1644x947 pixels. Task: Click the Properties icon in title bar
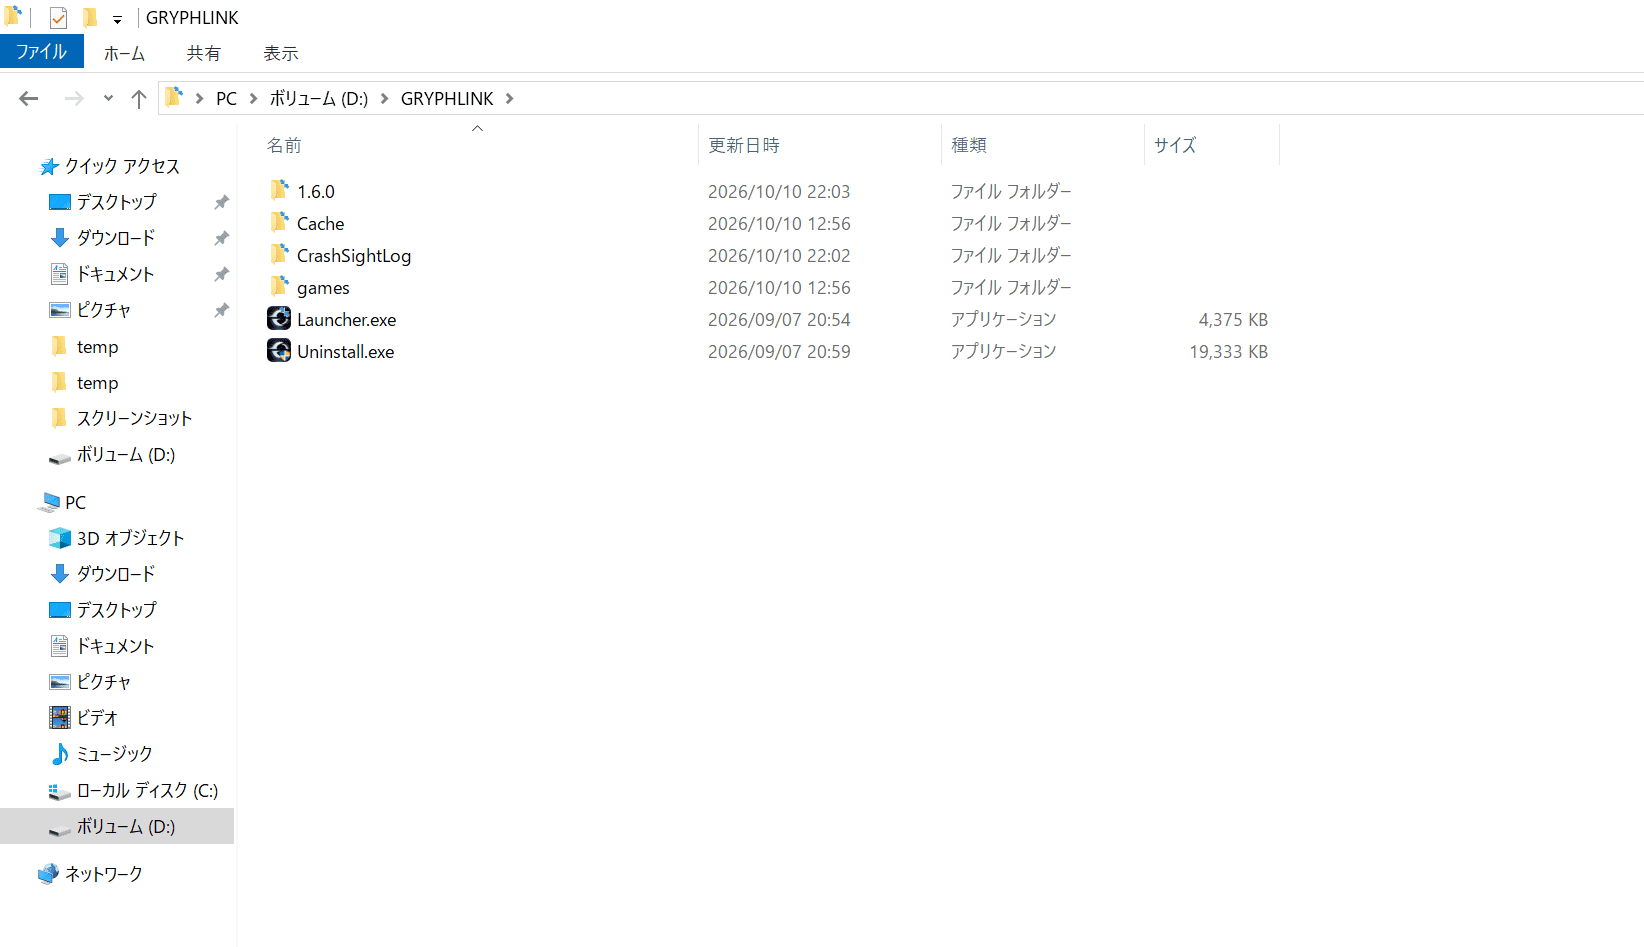[59, 17]
